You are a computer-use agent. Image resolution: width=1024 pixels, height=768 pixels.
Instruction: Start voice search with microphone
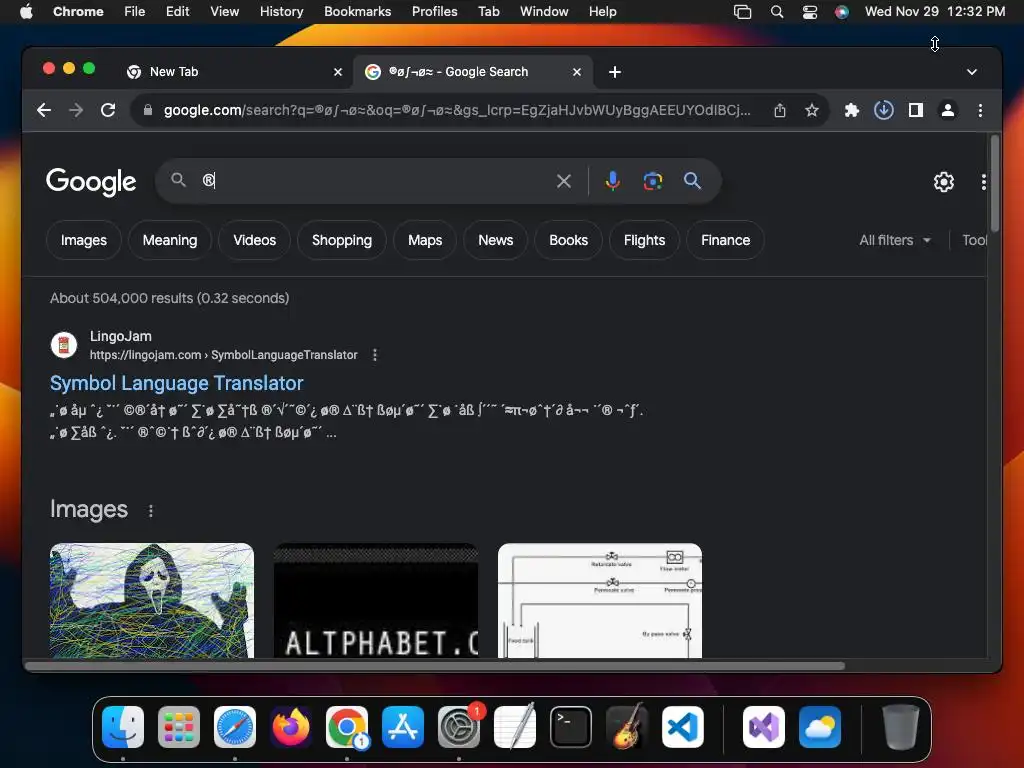pyautogui.click(x=612, y=181)
